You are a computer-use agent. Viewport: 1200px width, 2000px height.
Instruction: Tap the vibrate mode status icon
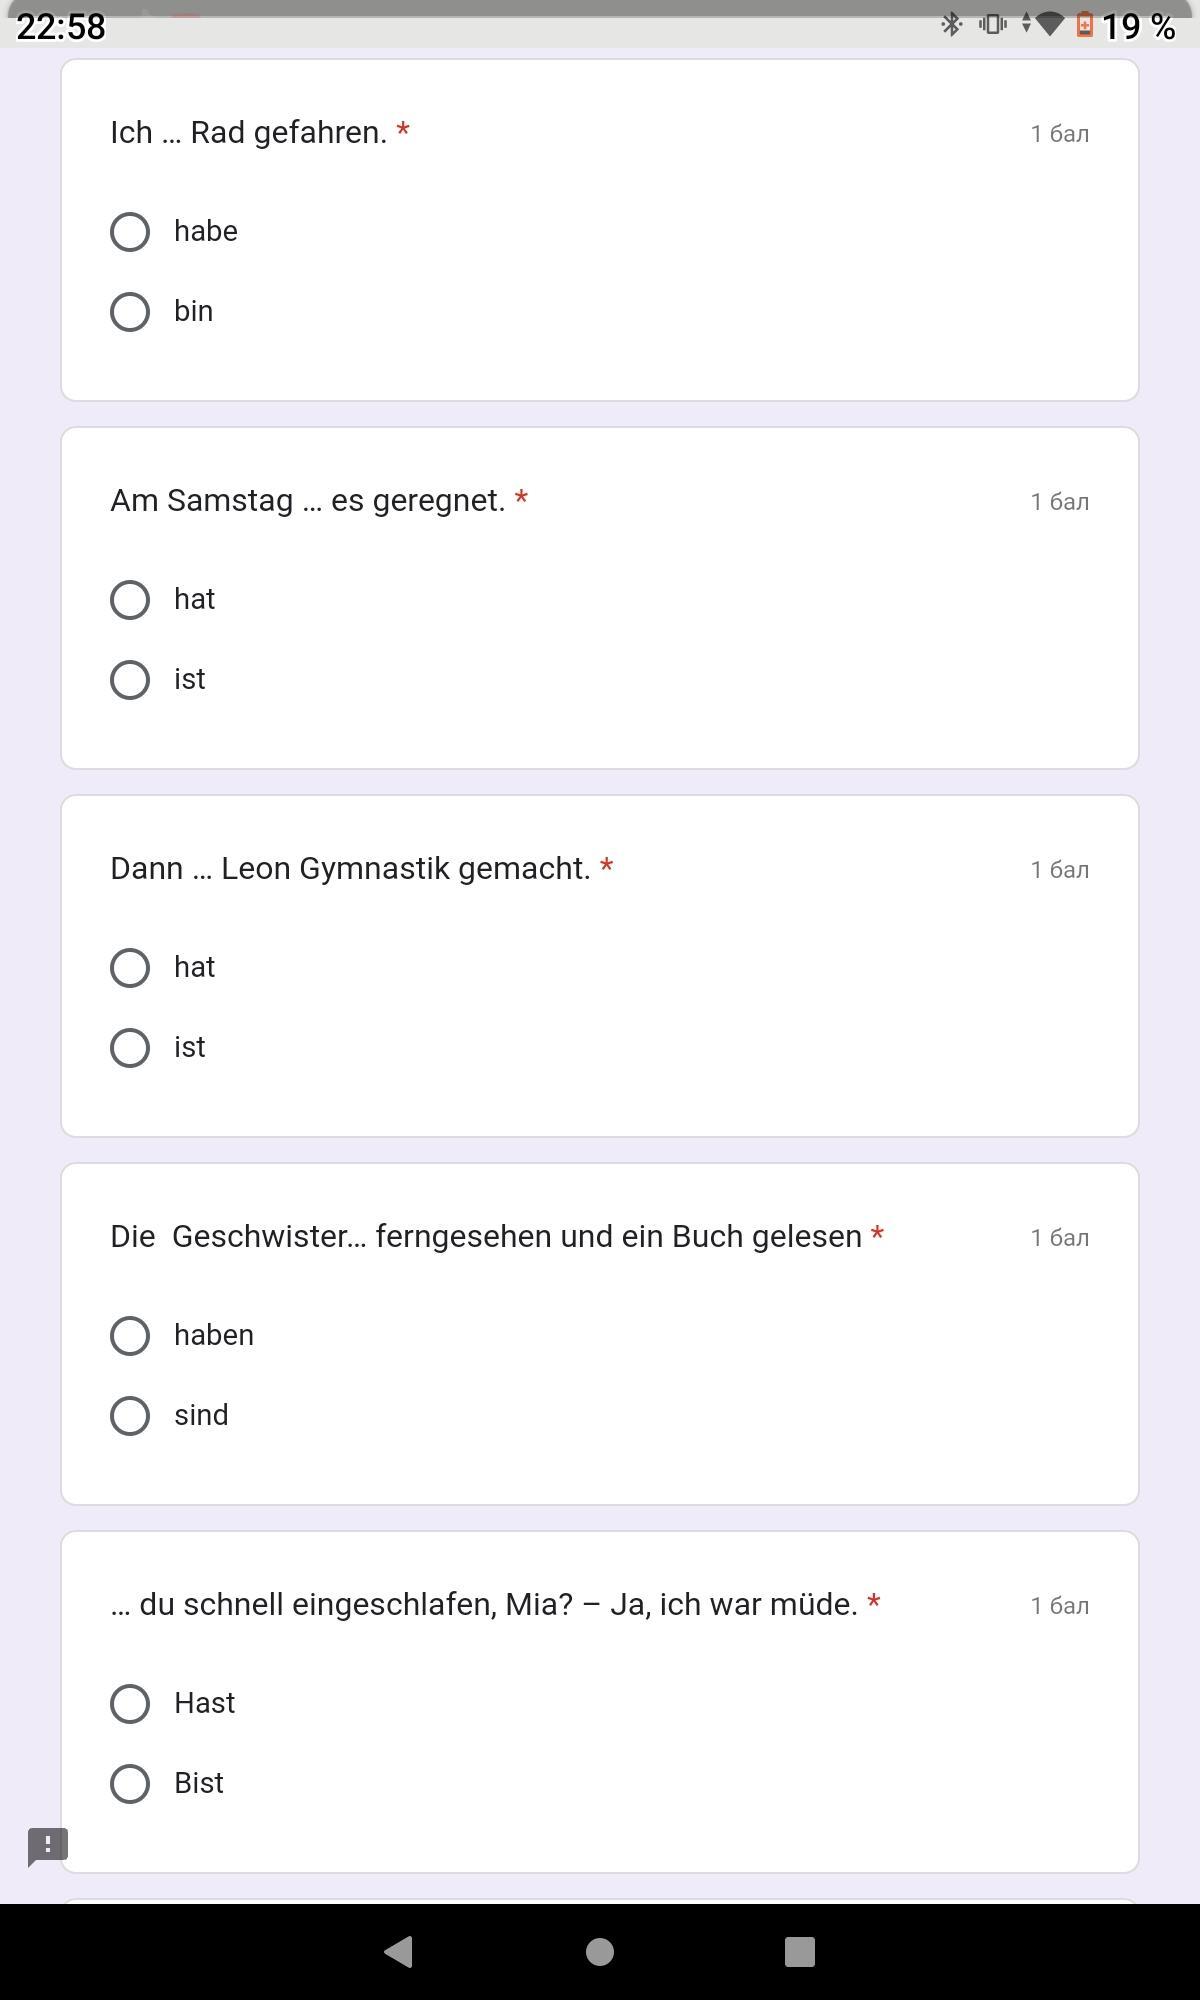pyautogui.click(x=992, y=24)
